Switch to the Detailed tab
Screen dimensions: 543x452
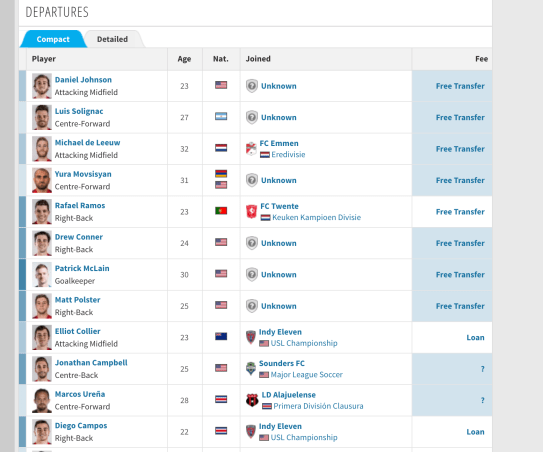click(x=112, y=39)
